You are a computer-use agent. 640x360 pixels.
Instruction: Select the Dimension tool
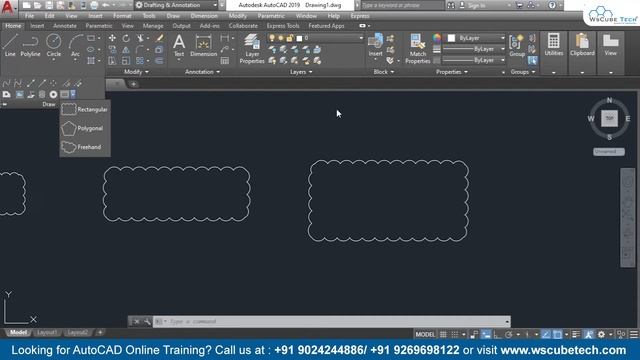[203, 45]
